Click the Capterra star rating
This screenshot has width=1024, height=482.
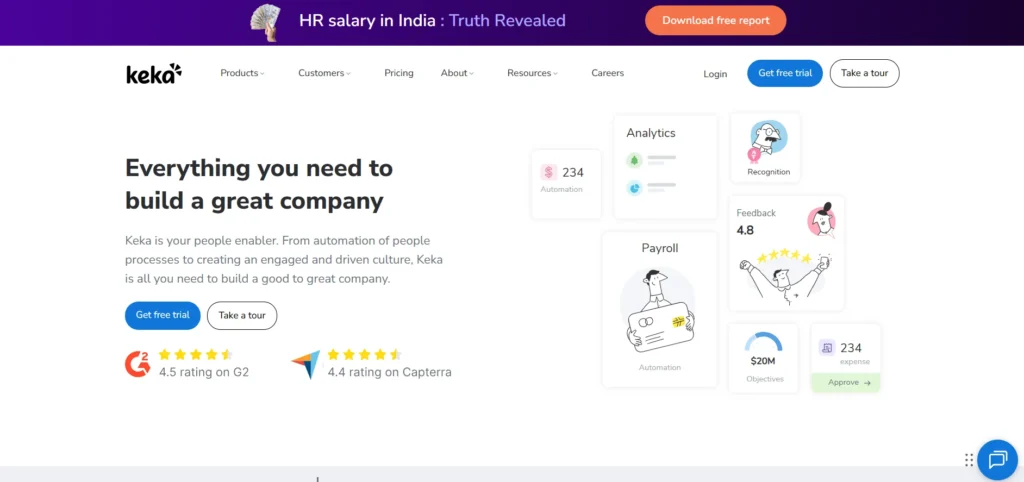(364, 355)
